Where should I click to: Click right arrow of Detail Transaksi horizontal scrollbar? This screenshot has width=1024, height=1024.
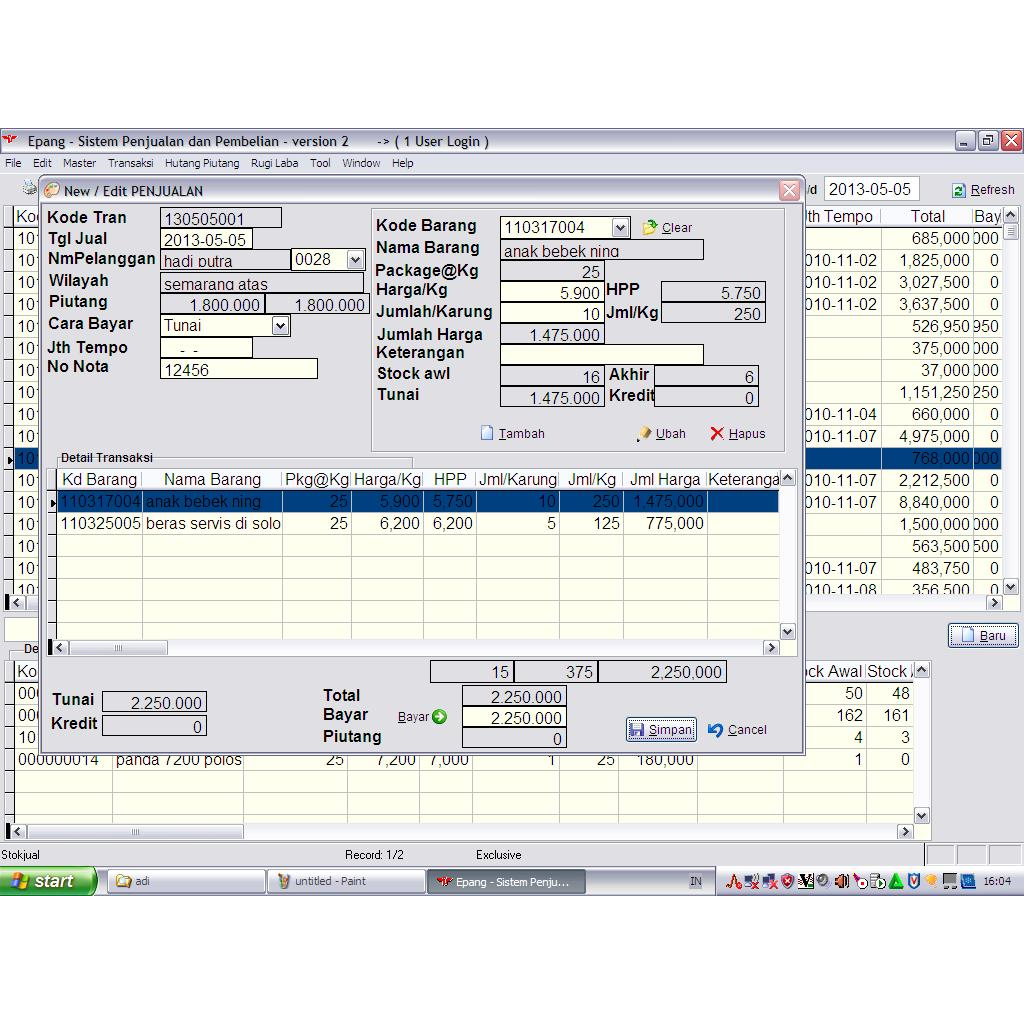point(771,648)
